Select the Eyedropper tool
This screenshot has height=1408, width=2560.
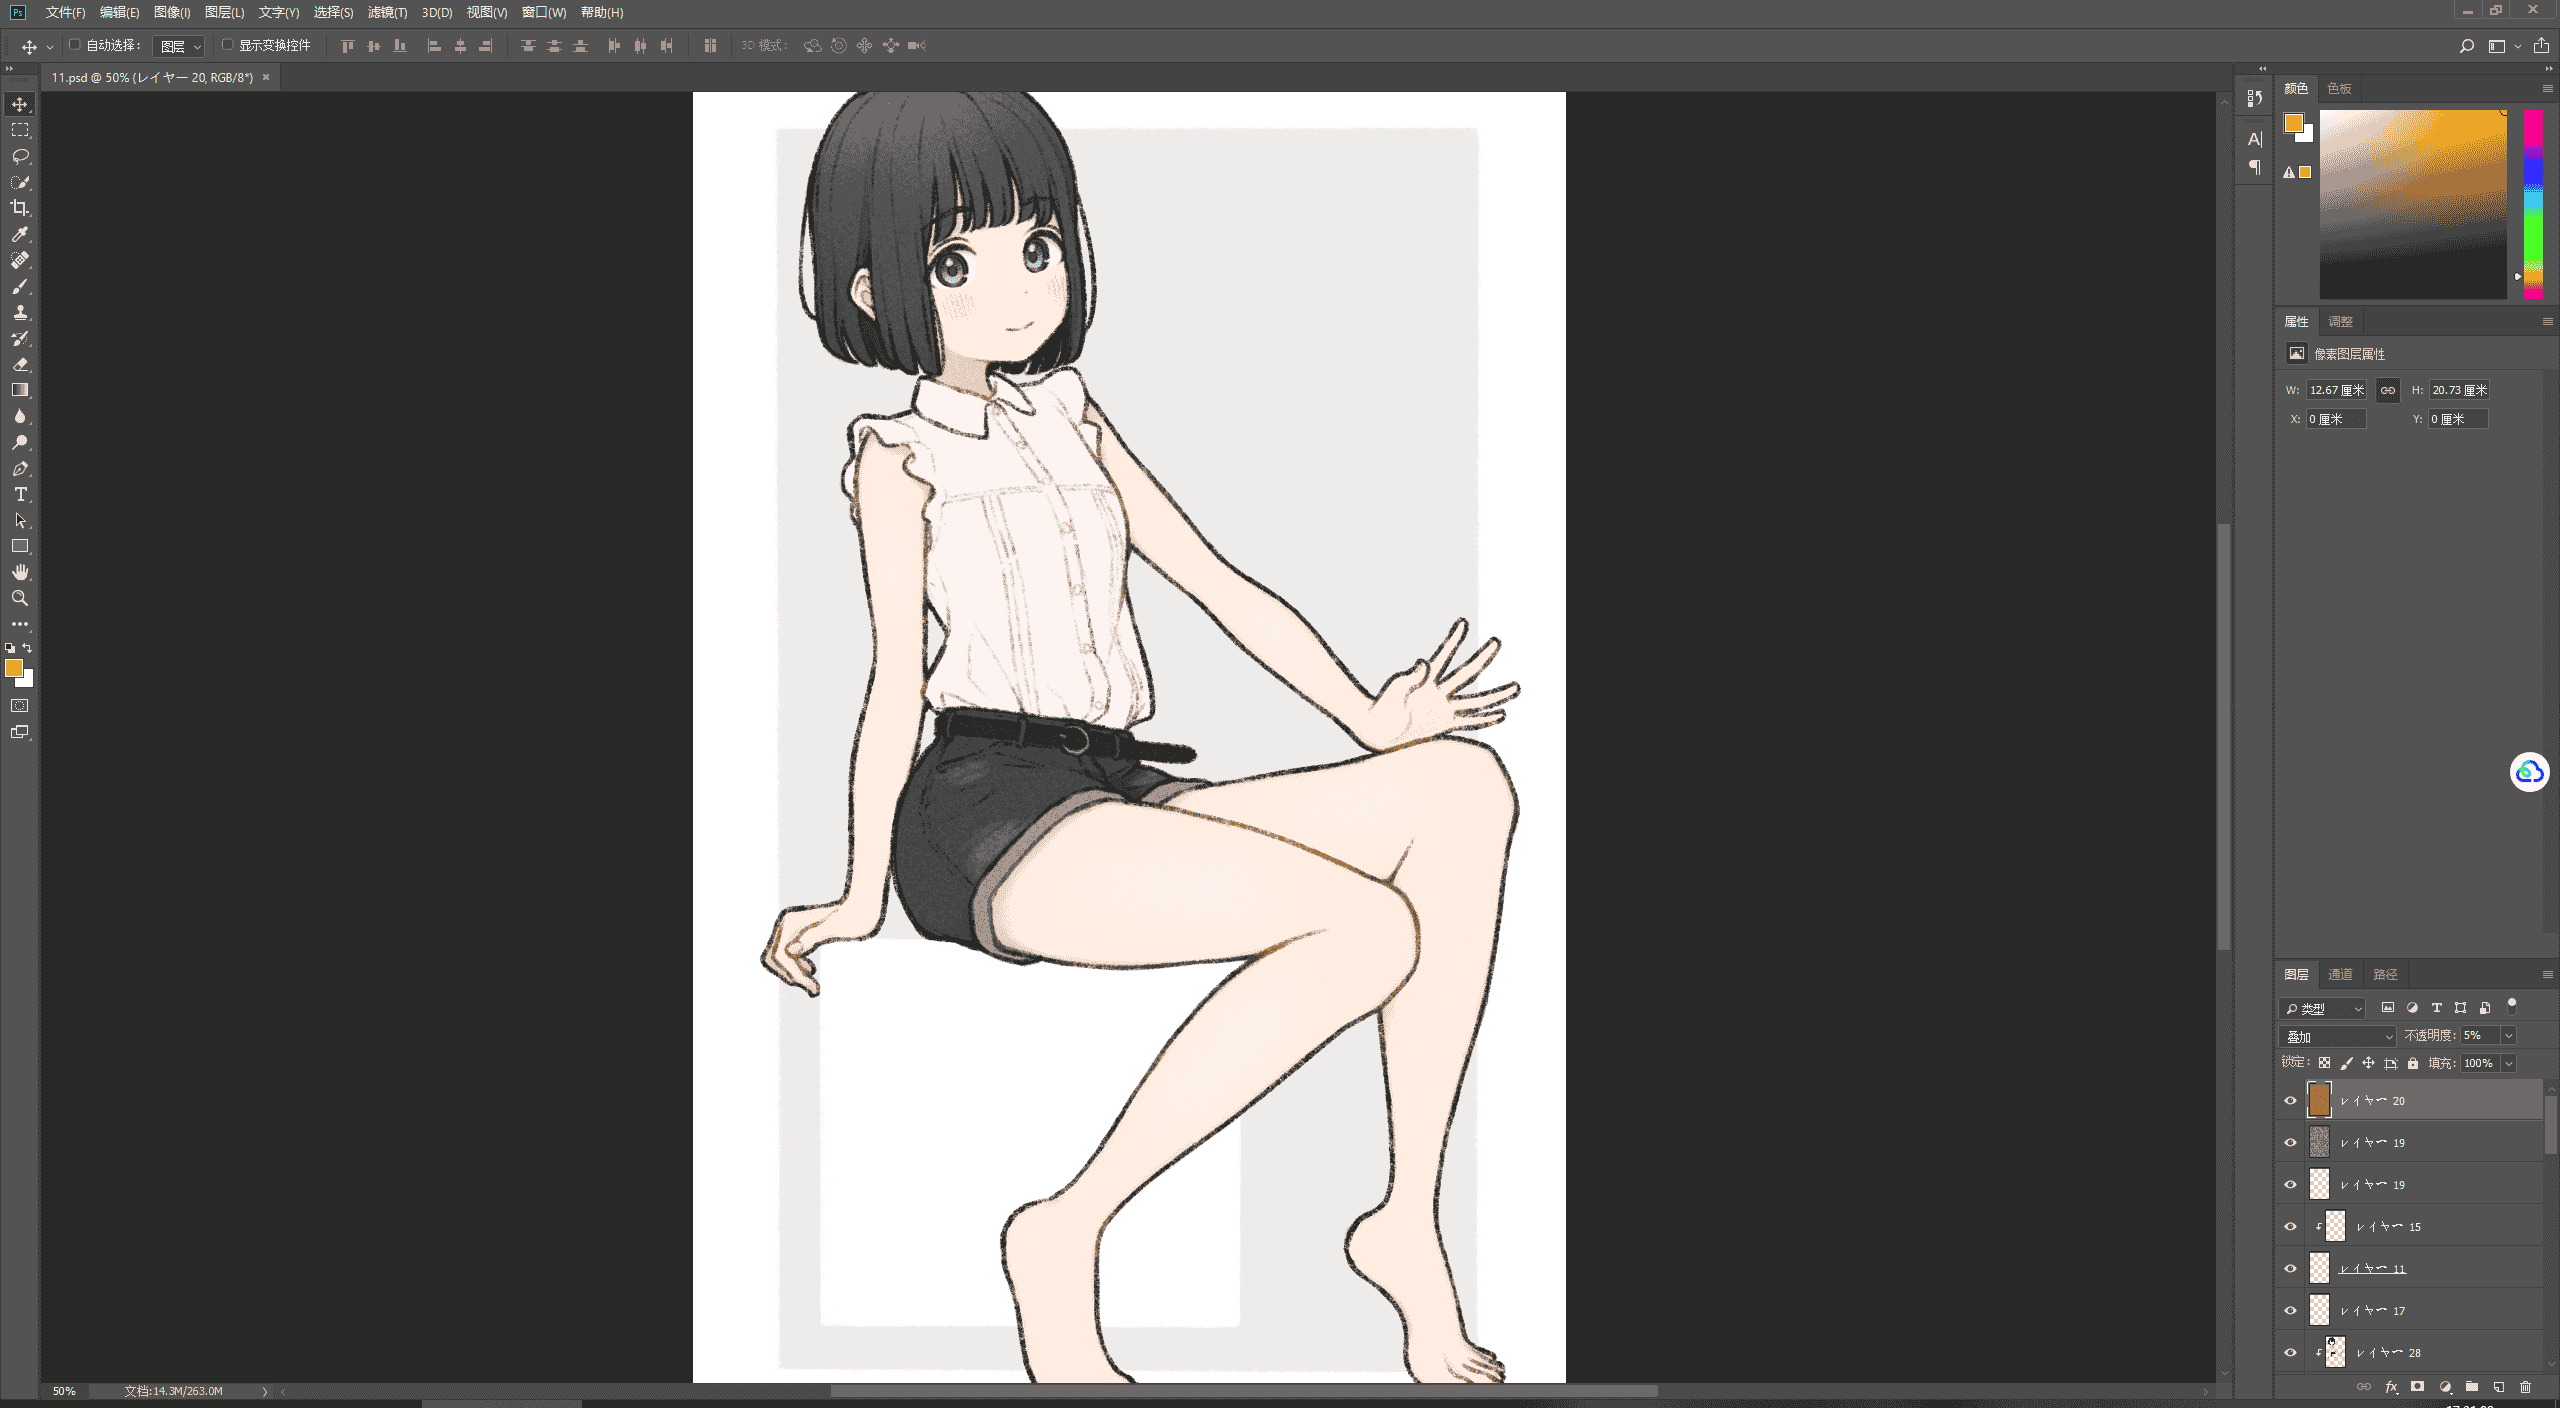pos(20,234)
